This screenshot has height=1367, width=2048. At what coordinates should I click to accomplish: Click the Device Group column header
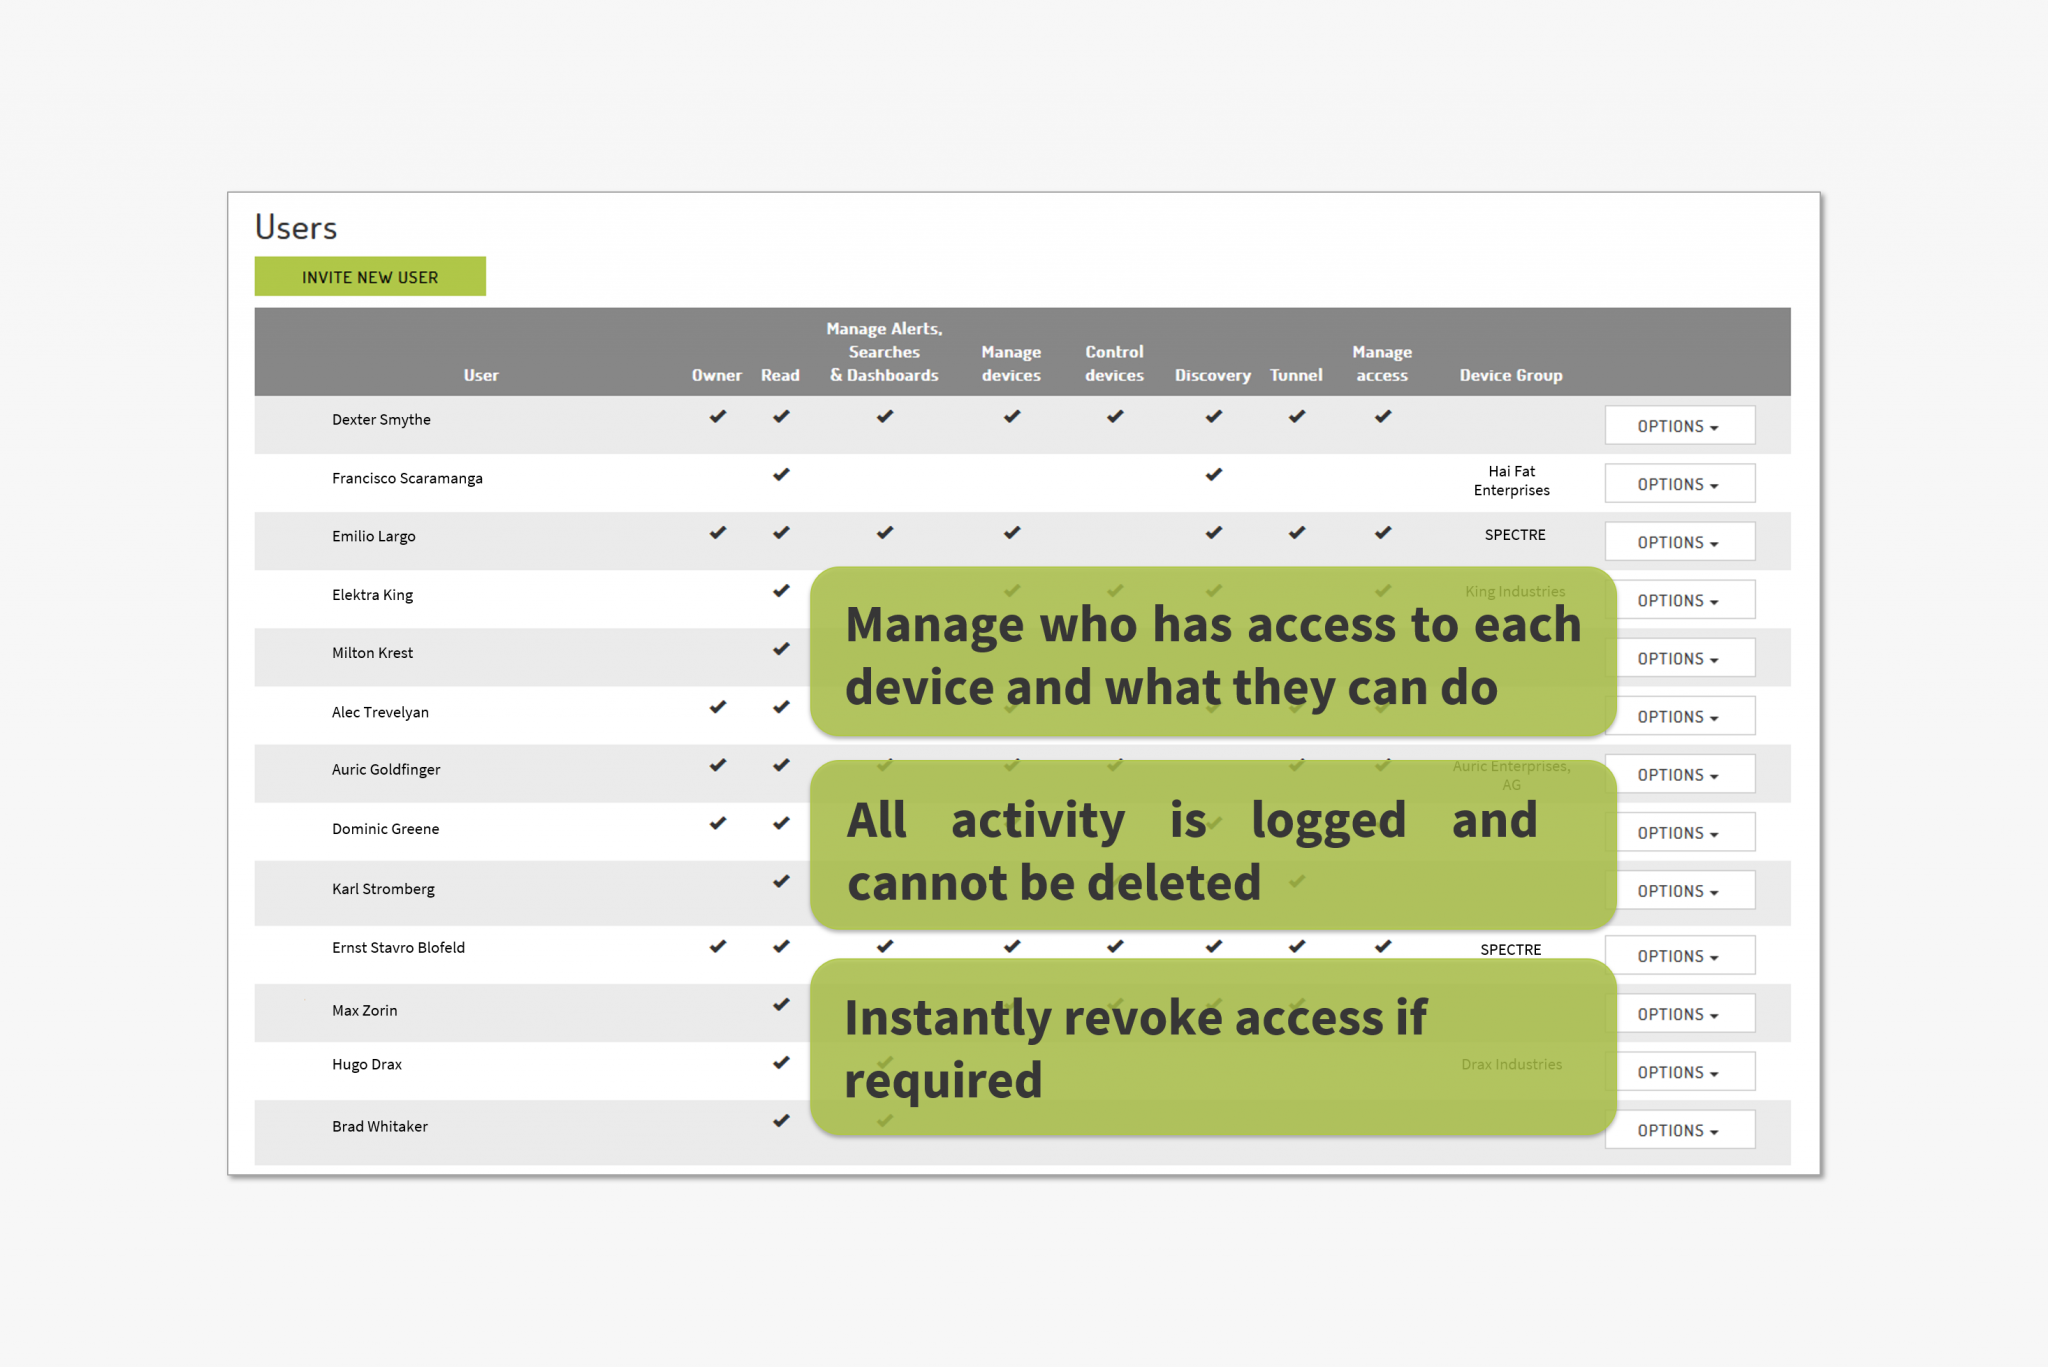point(1511,375)
